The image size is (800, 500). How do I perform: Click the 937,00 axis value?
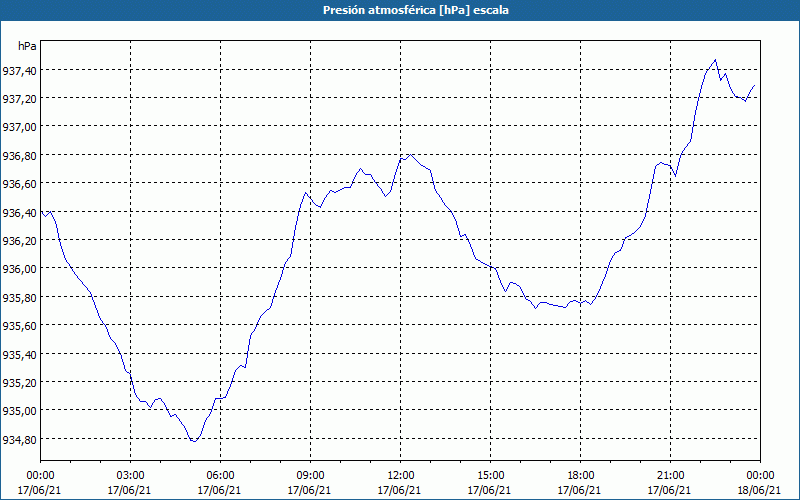tap(19, 127)
